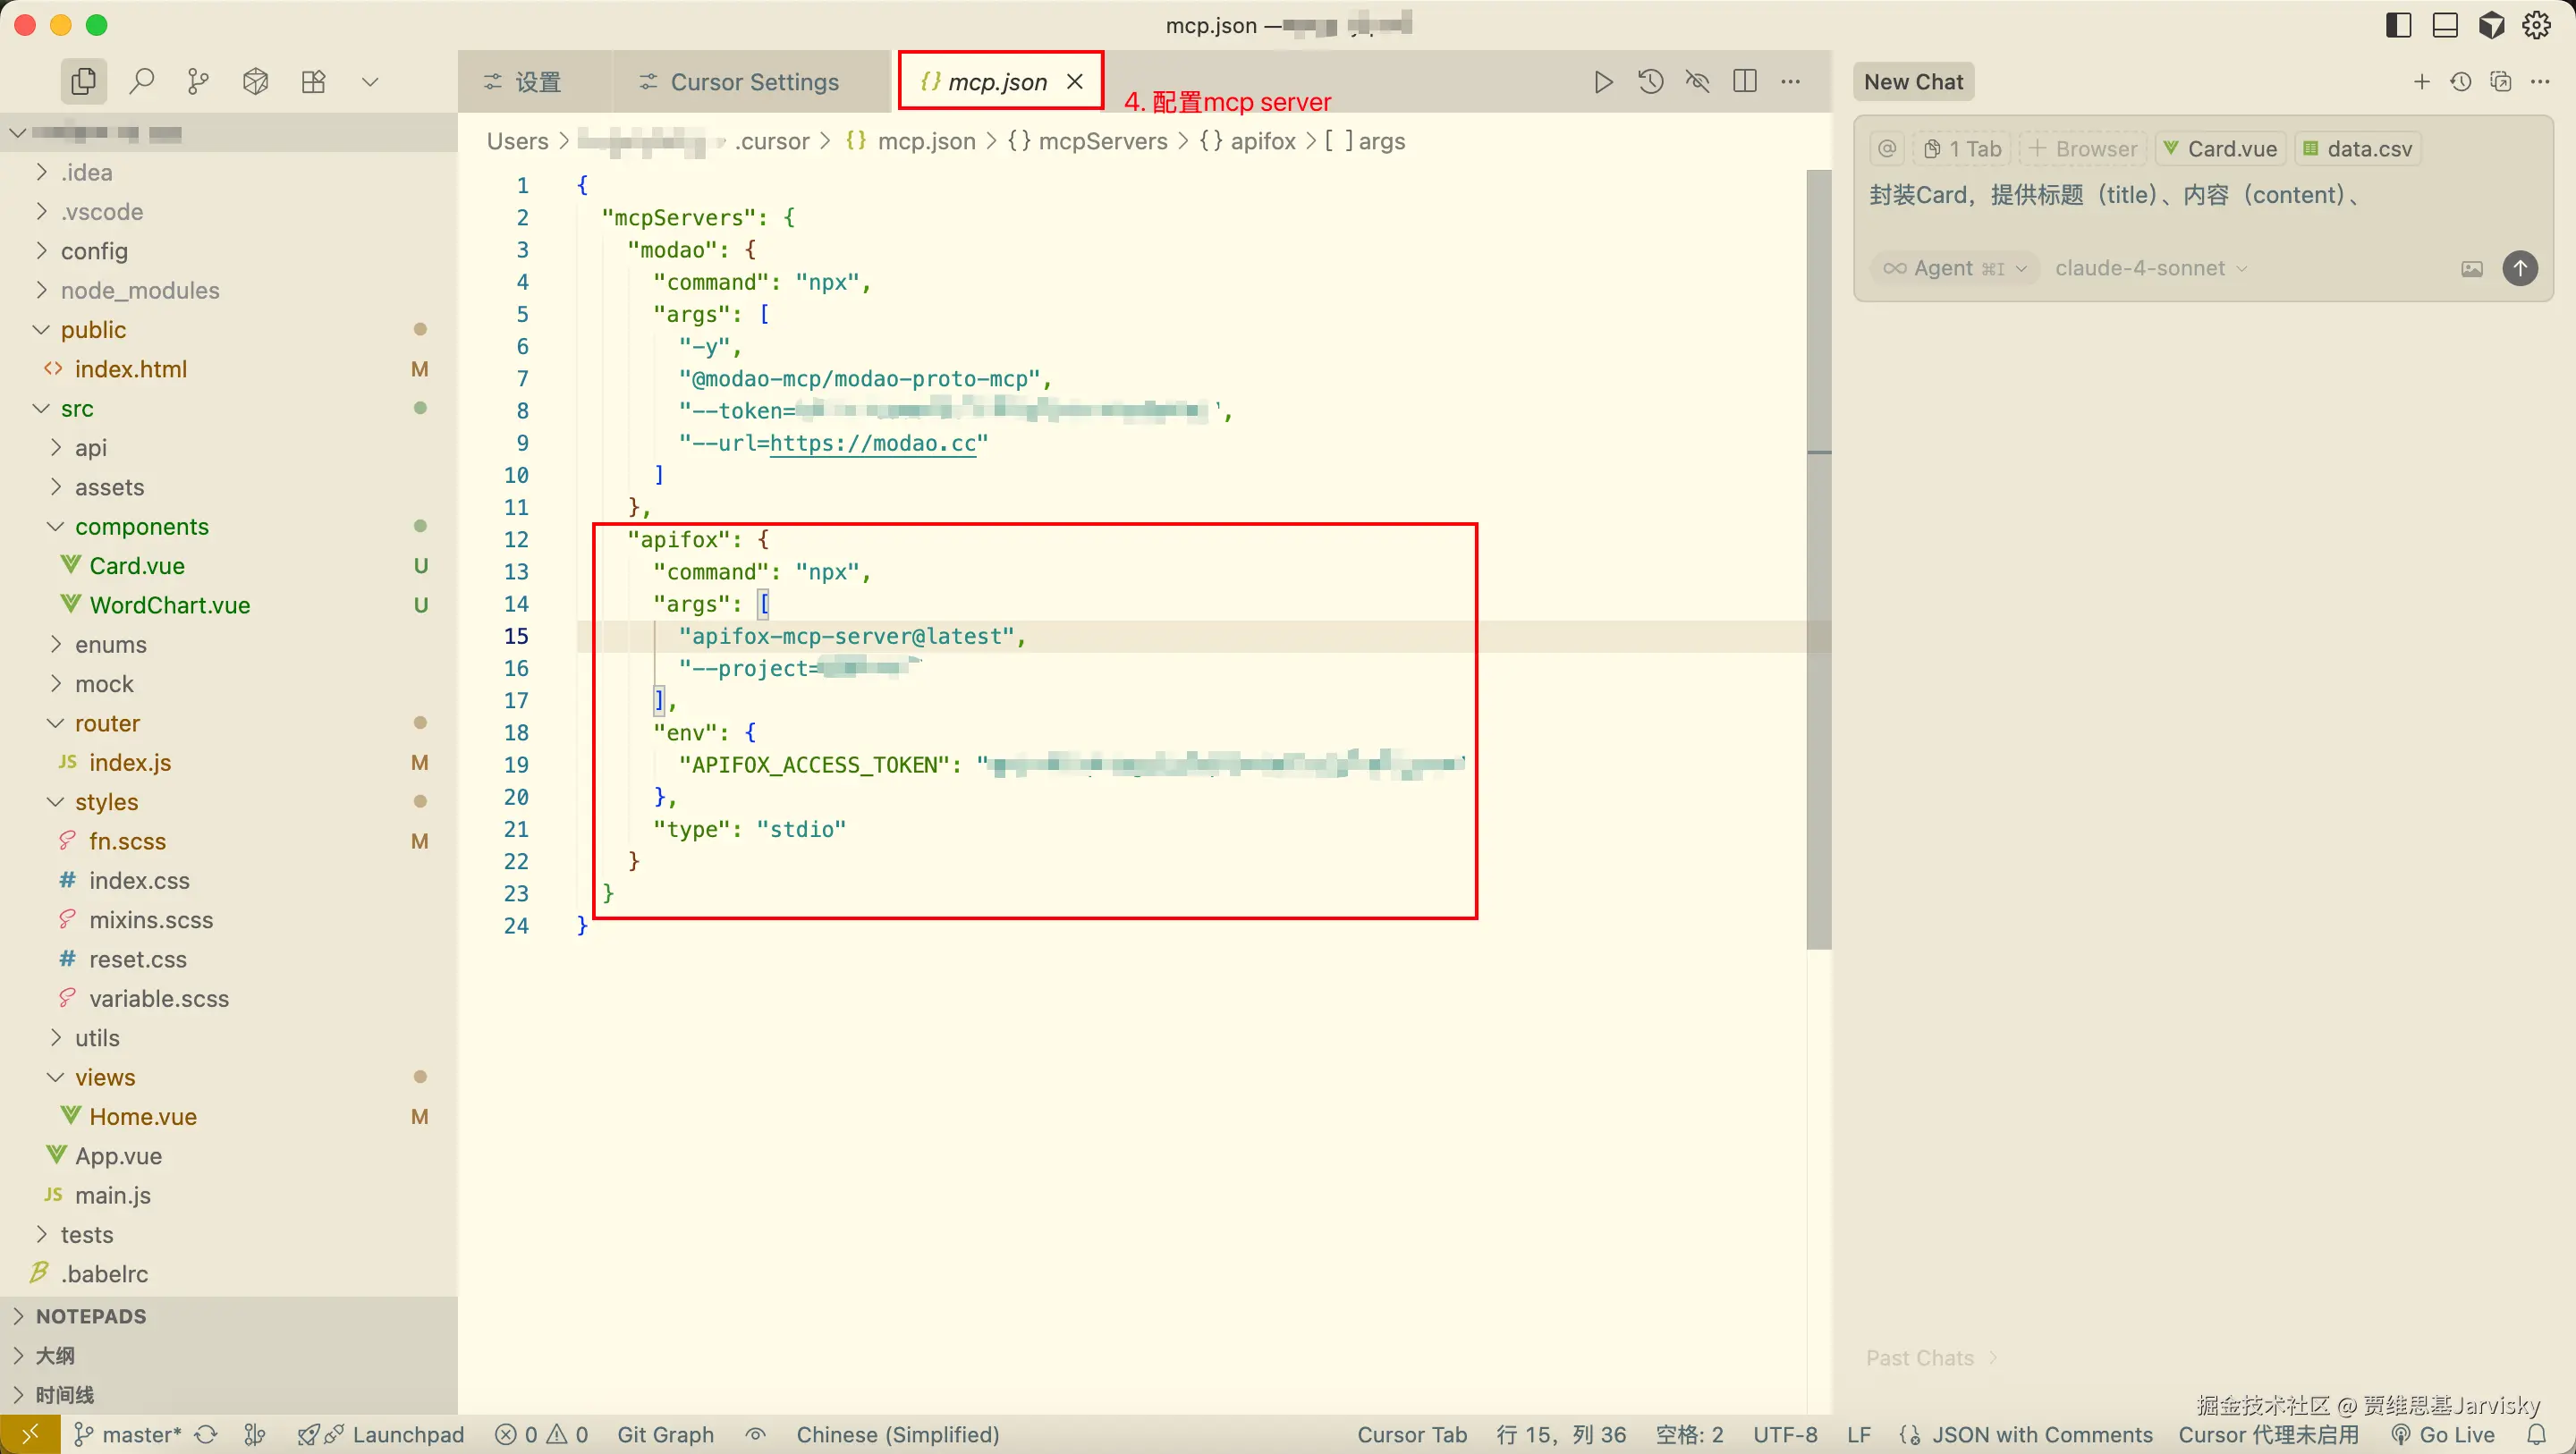The image size is (2576, 1454).
Task: Open the file timeline history icon
Action: coord(1651,81)
